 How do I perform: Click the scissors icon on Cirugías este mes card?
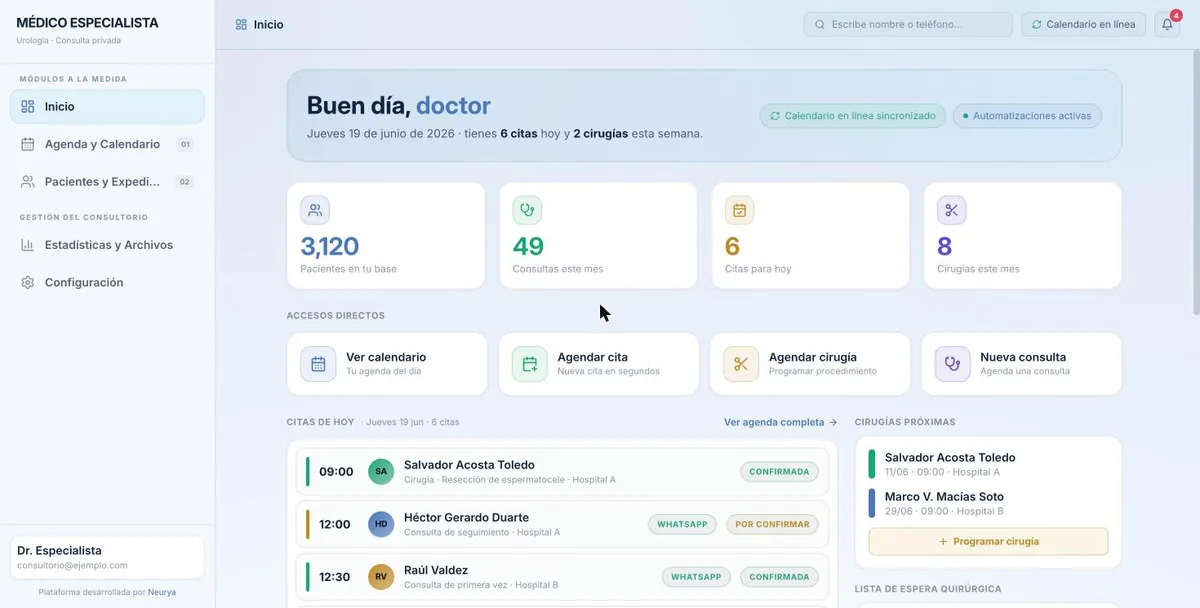click(x=951, y=210)
